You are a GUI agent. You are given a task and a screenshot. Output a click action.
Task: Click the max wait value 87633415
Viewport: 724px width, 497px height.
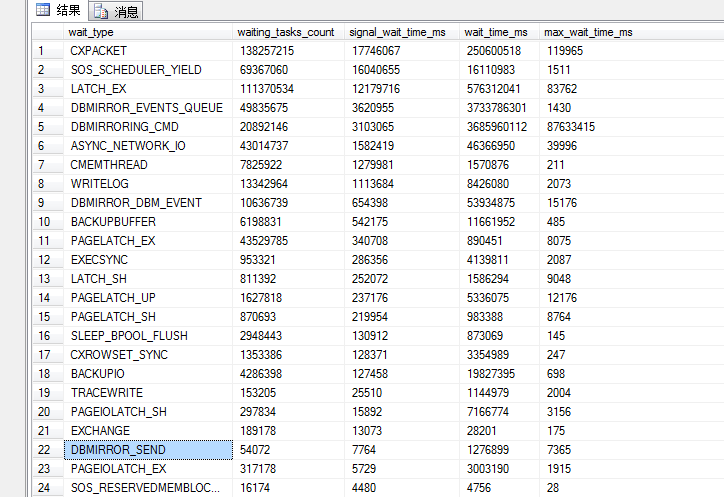(572, 127)
